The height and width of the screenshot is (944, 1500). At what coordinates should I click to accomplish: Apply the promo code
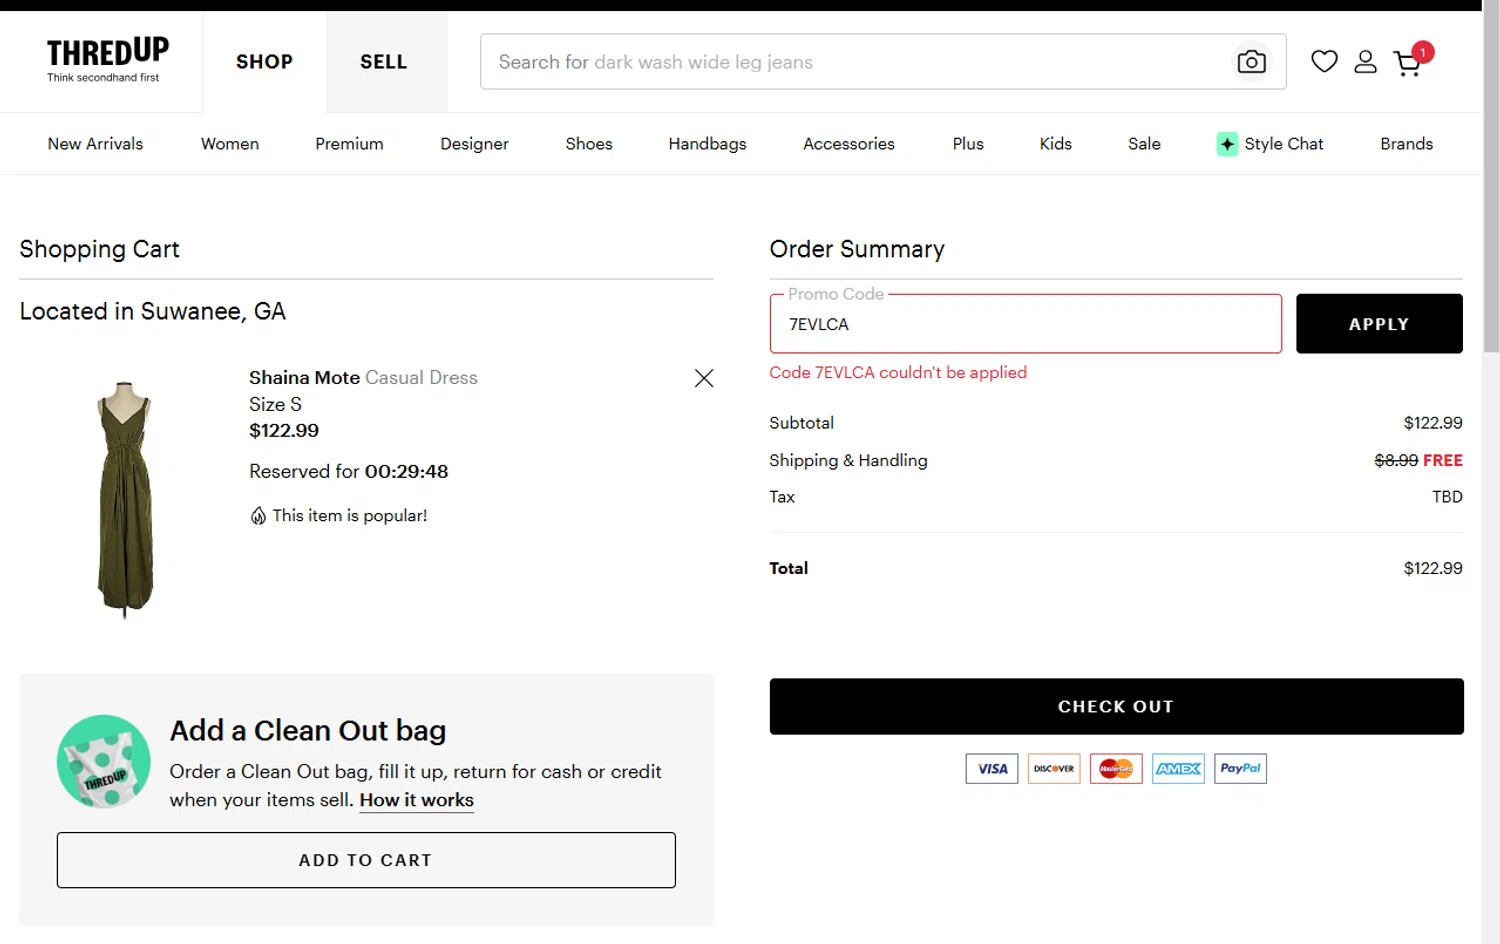1378,324
